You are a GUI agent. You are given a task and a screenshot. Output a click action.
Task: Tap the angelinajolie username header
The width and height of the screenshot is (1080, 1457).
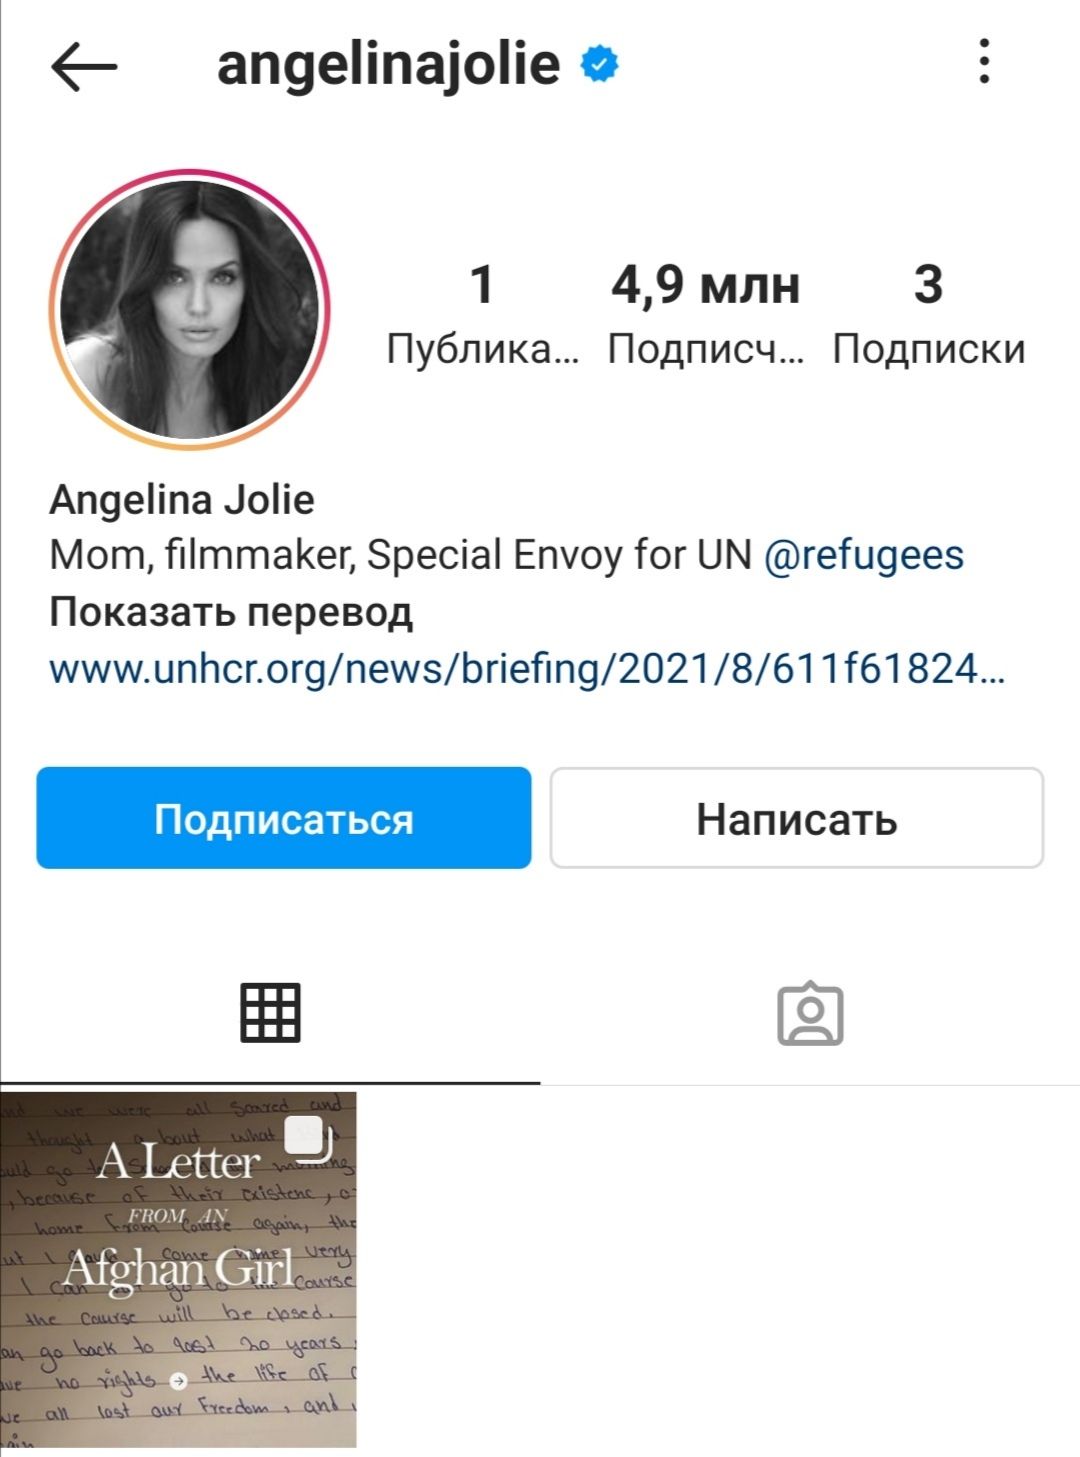point(388,65)
